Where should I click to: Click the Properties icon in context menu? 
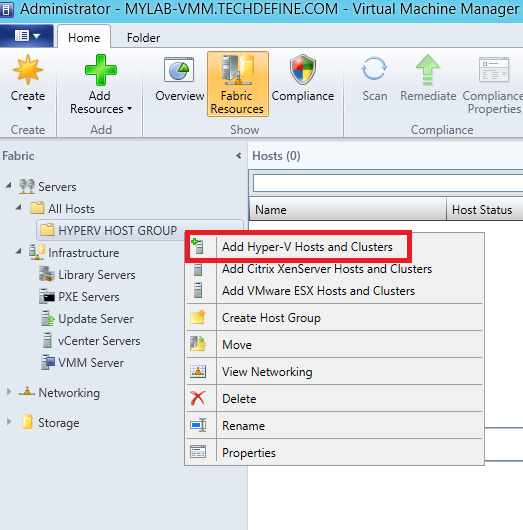[198, 452]
